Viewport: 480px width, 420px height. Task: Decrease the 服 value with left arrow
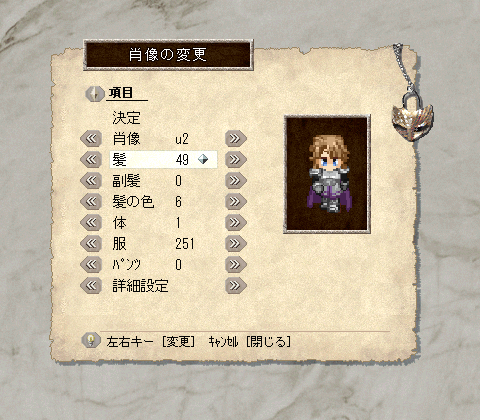91,244
